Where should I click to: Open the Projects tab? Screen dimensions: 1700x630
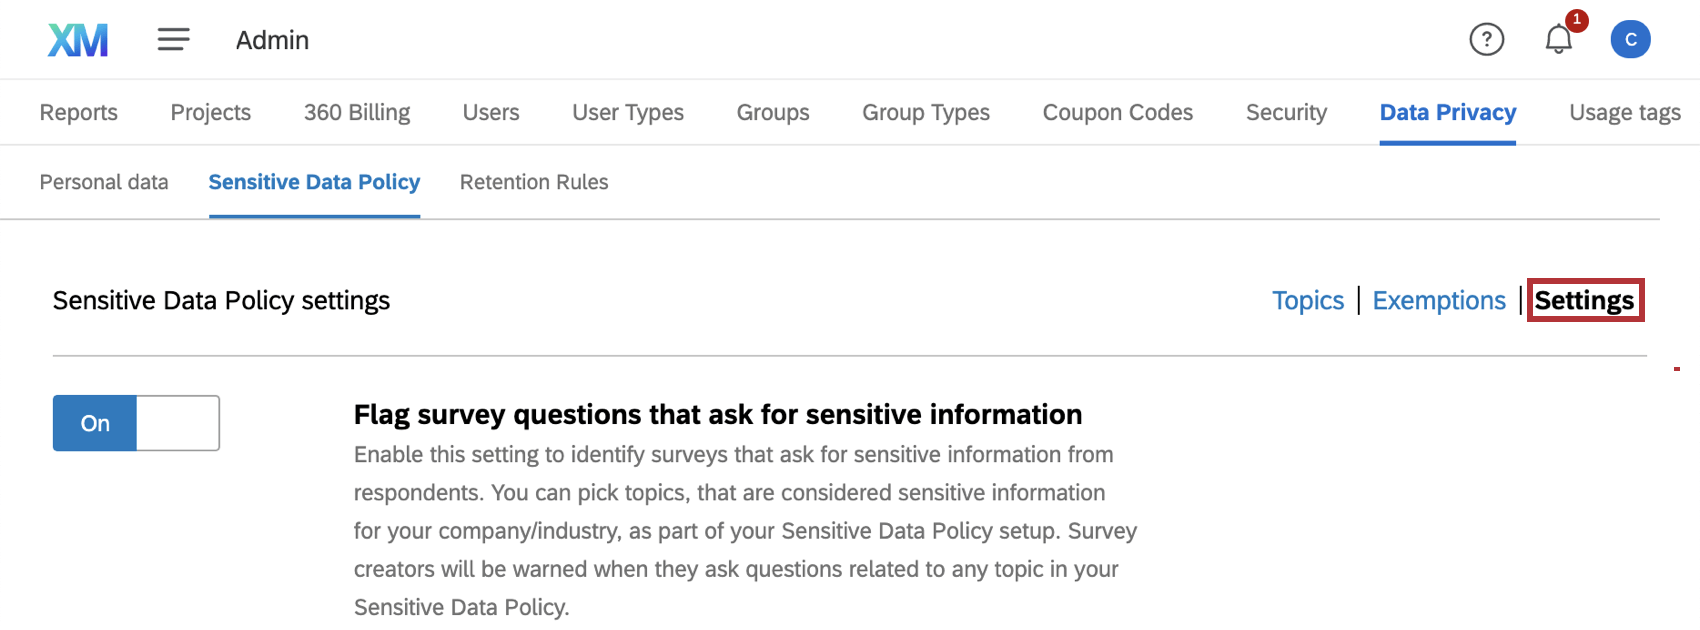tap(211, 113)
